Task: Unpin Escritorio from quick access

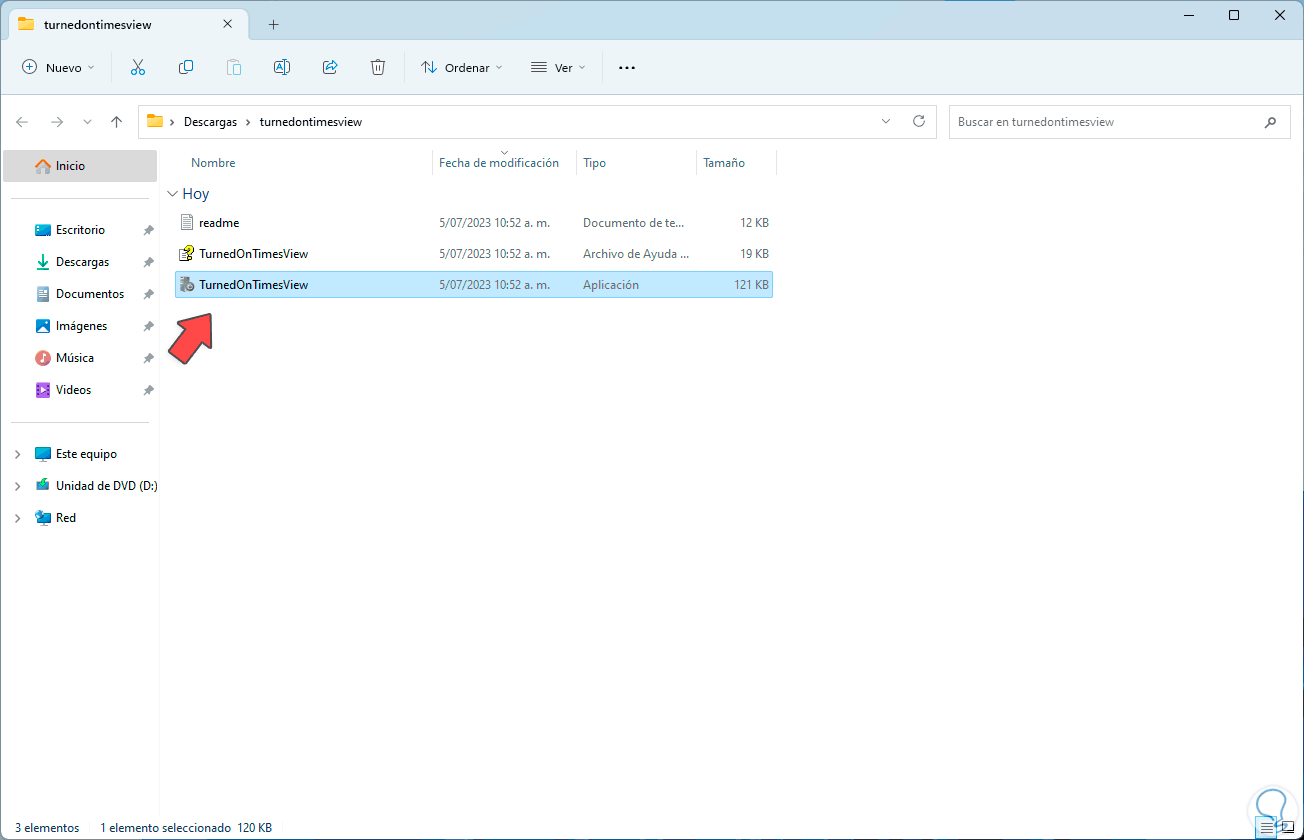Action: click(148, 230)
